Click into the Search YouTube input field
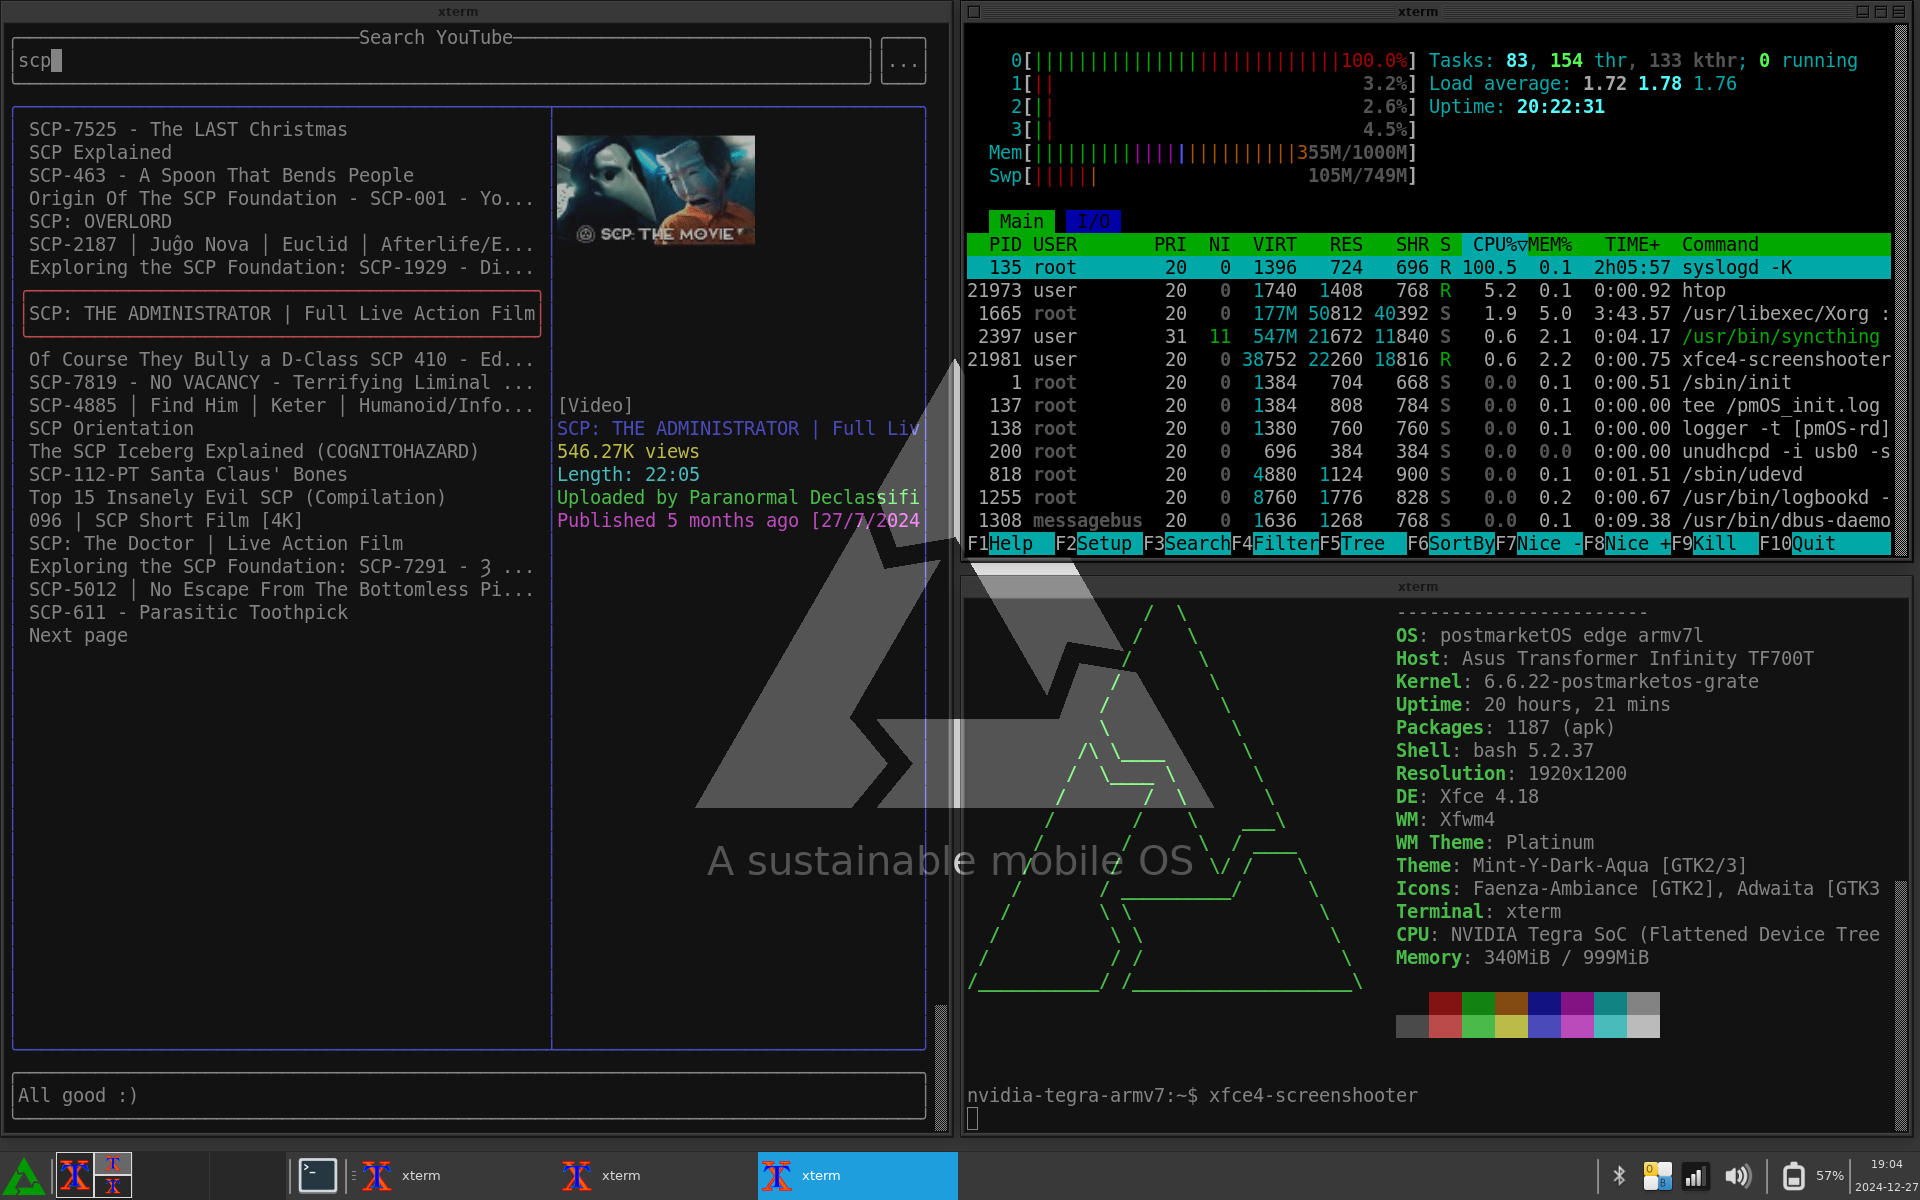This screenshot has width=1920, height=1200. point(440,61)
